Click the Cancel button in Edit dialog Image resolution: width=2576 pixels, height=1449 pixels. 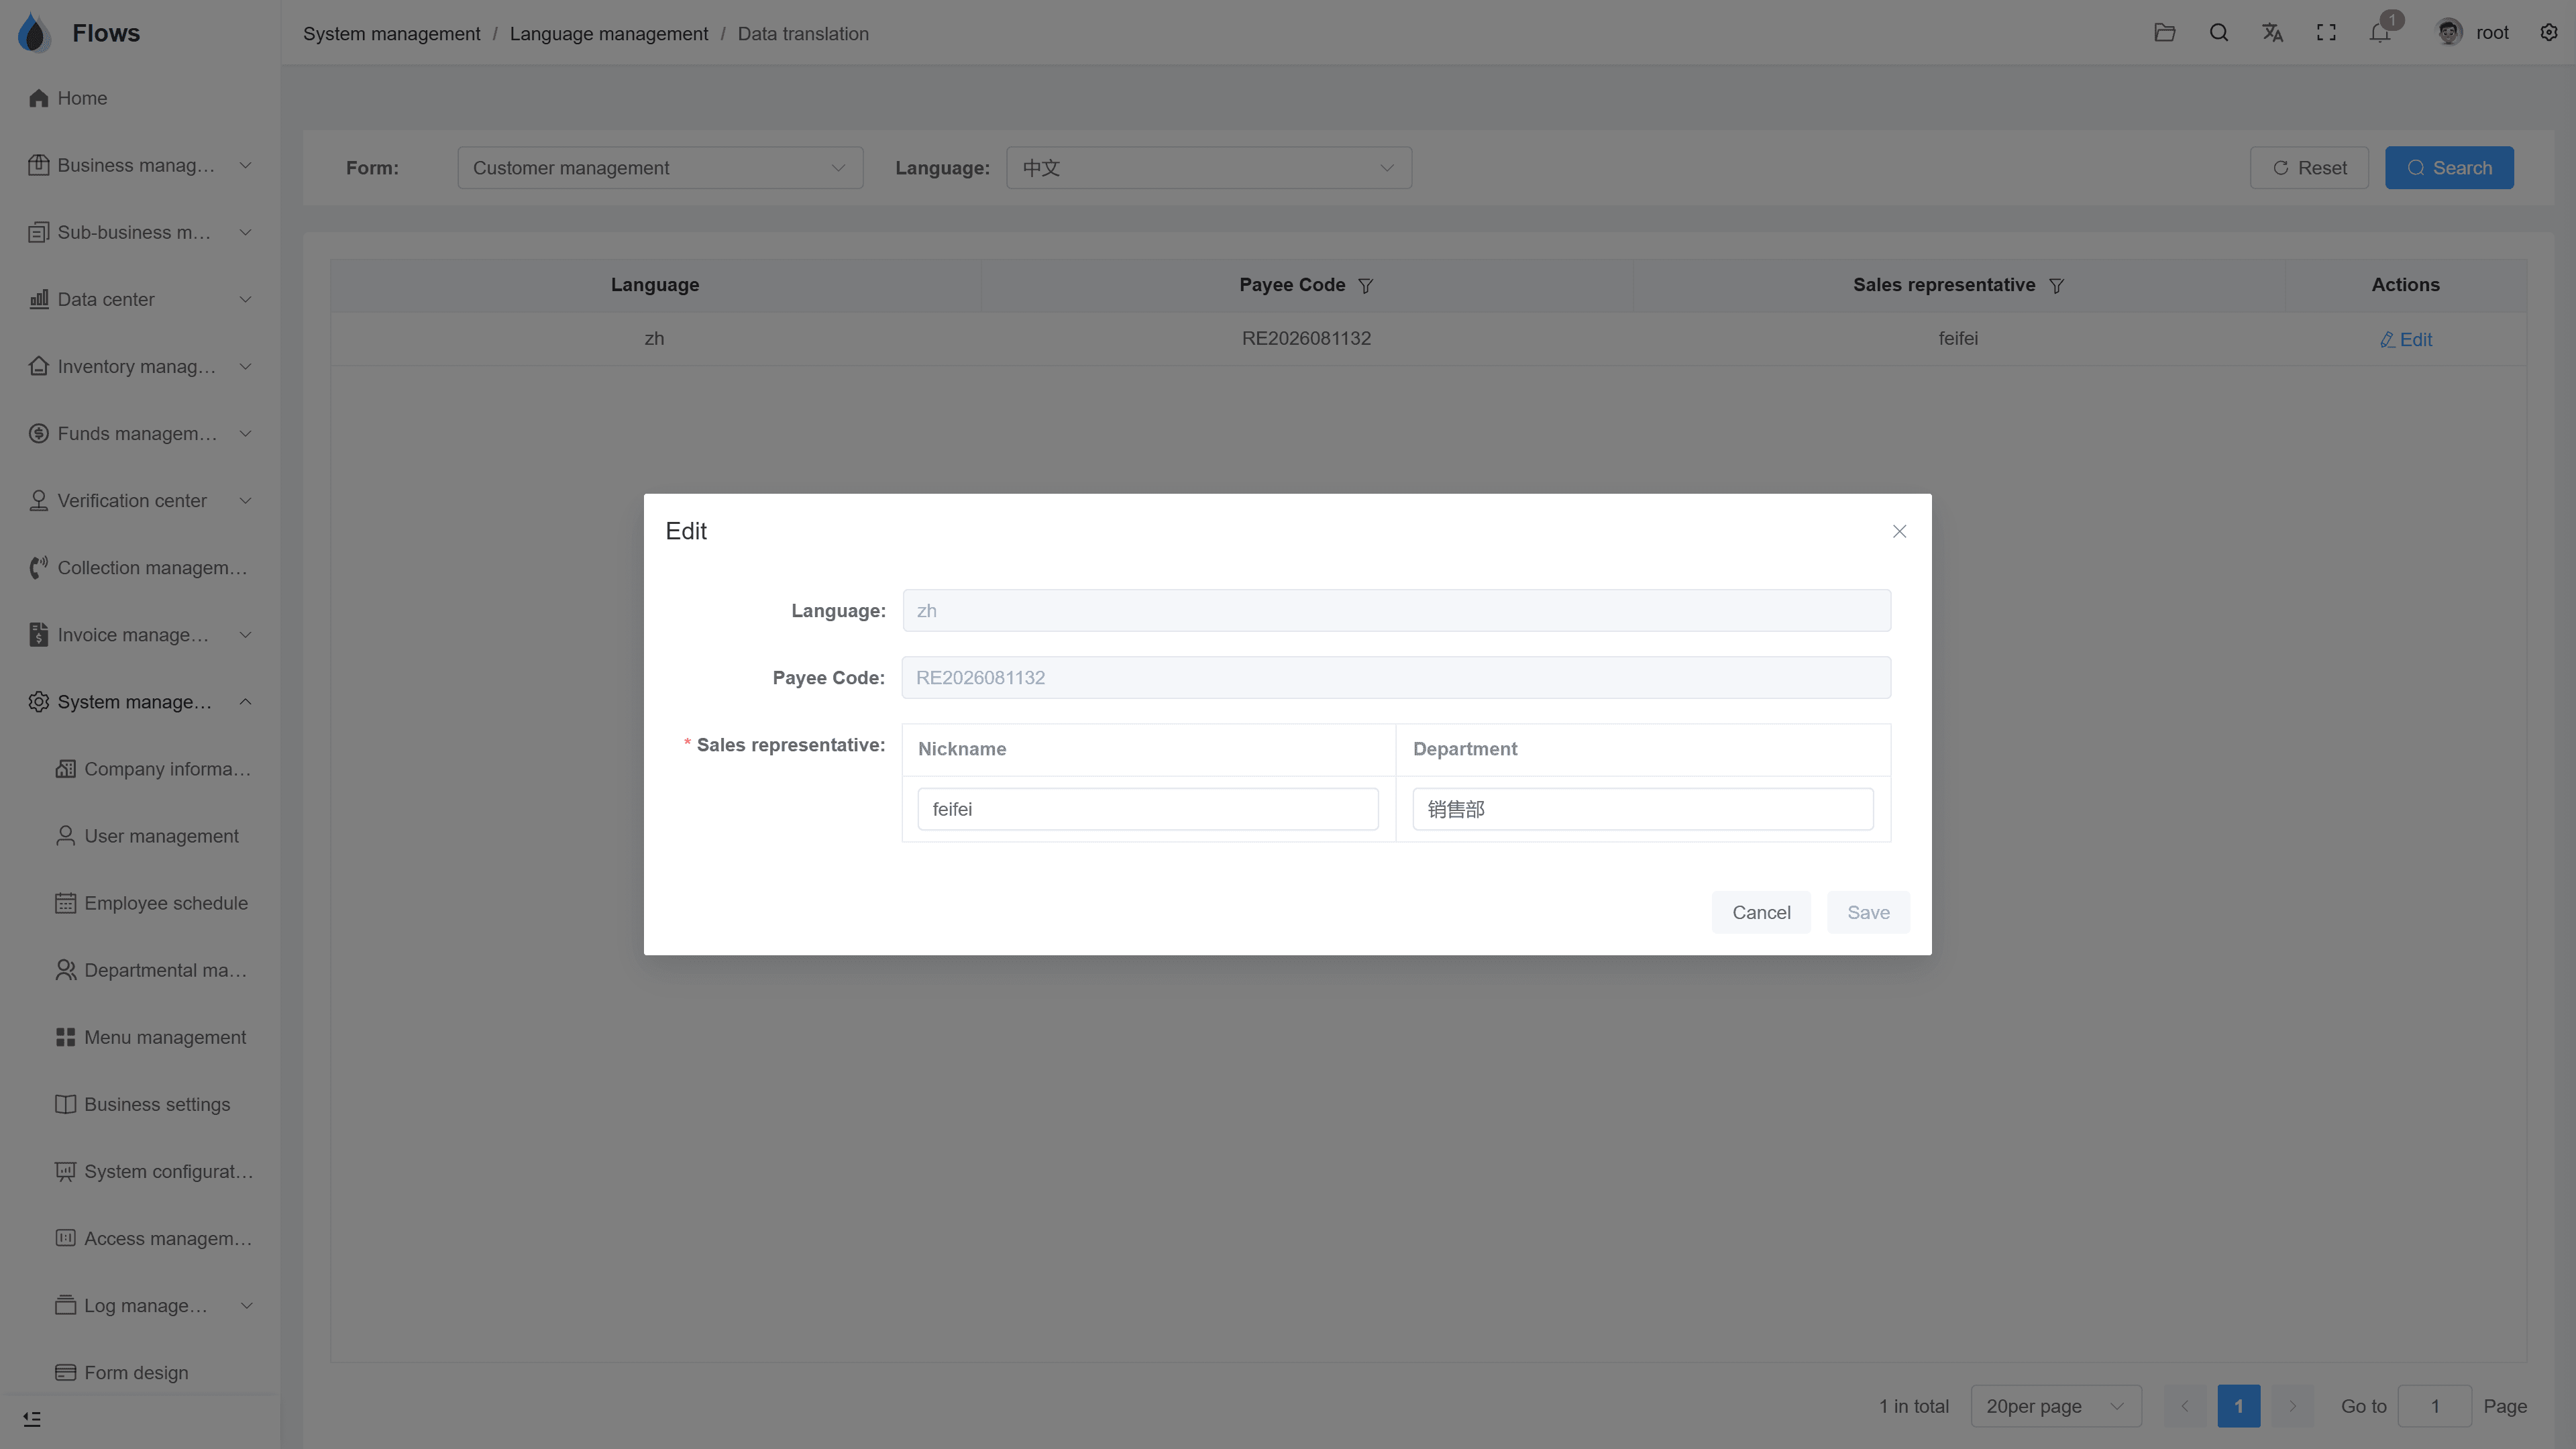(x=1761, y=912)
